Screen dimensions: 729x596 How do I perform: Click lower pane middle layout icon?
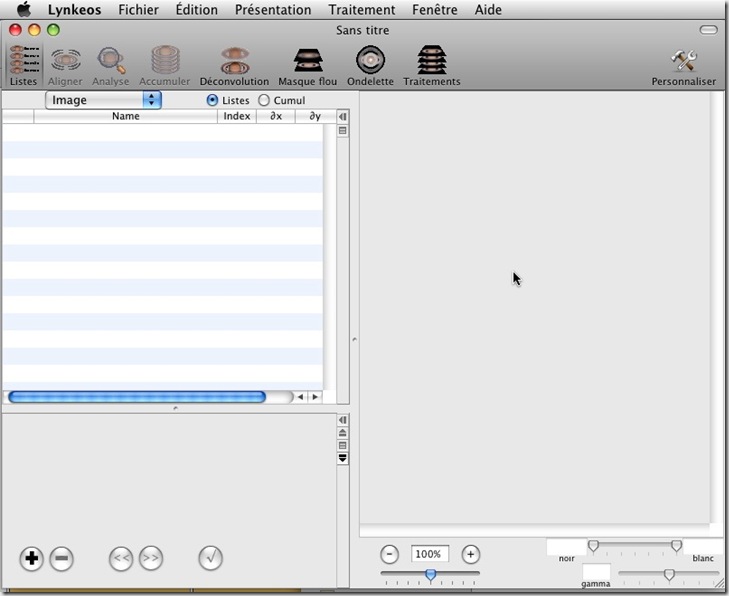[343, 445]
